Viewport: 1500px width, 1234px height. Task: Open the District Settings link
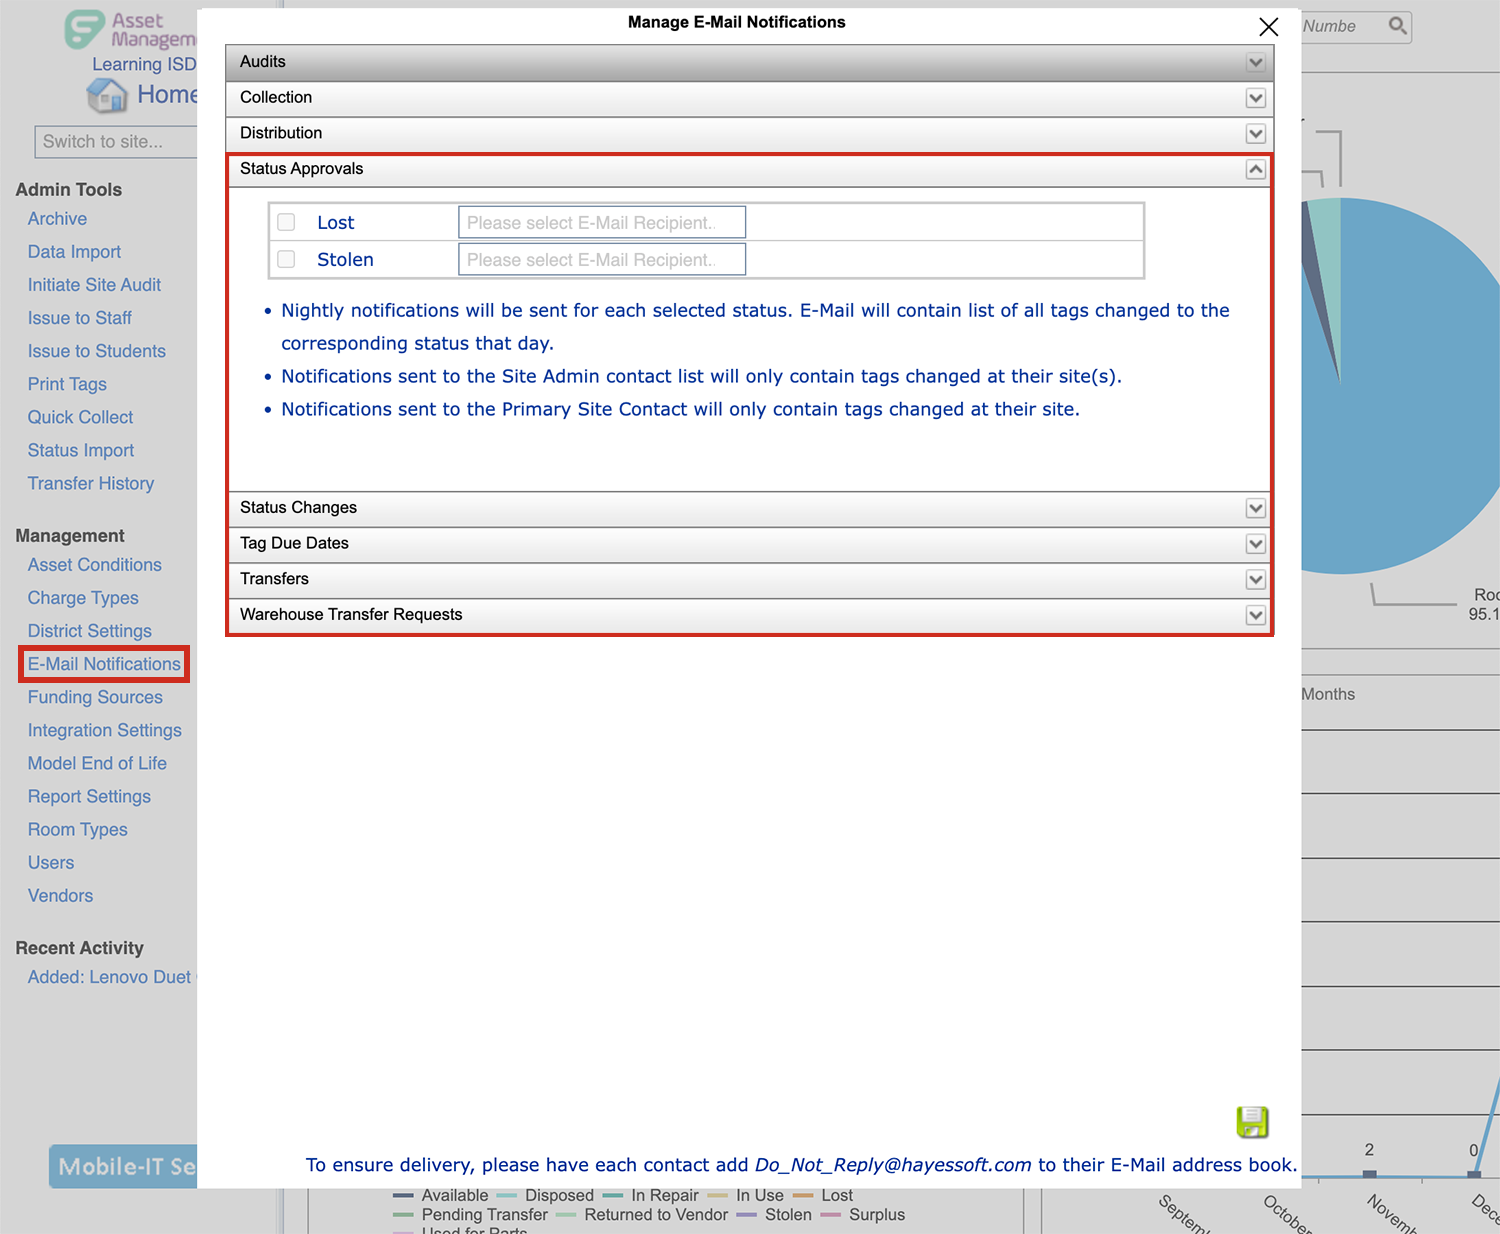pos(90,631)
